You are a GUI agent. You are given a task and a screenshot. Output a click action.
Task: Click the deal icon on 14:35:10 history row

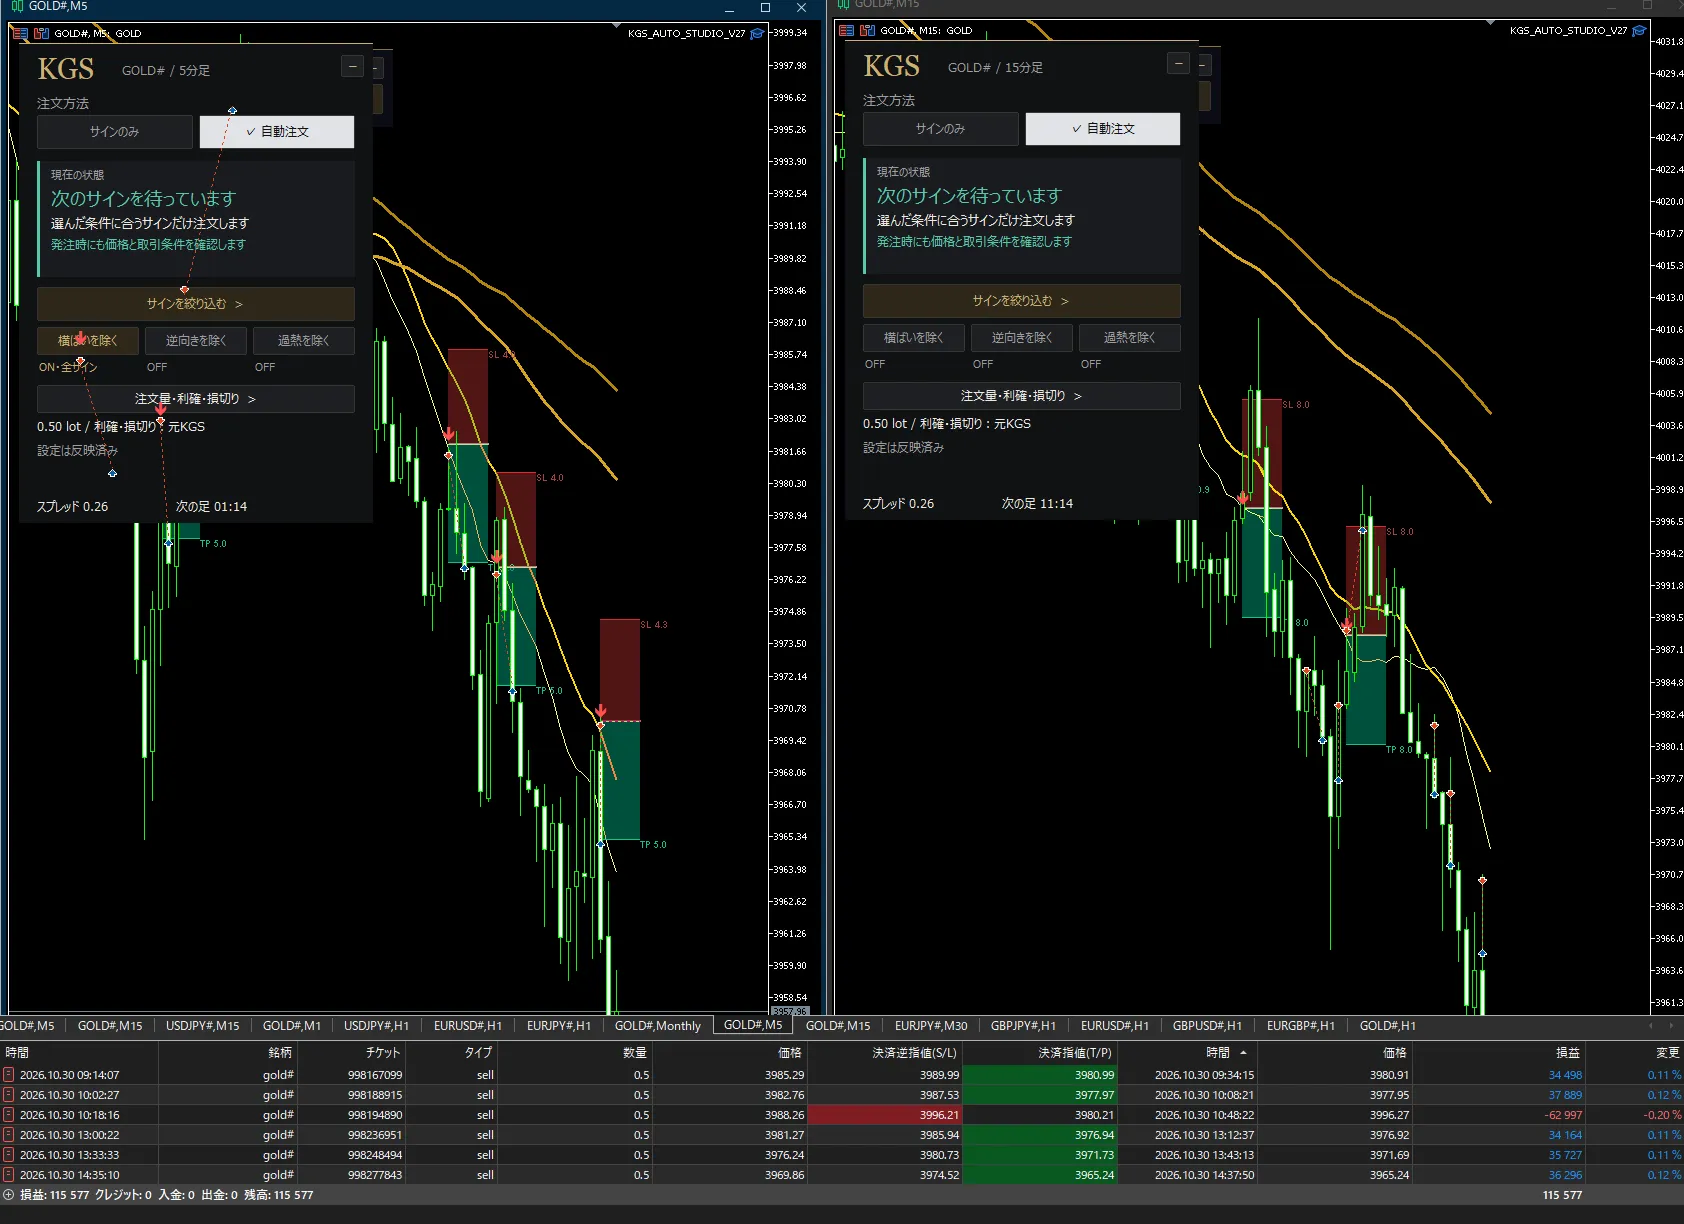coord(9,1175)
